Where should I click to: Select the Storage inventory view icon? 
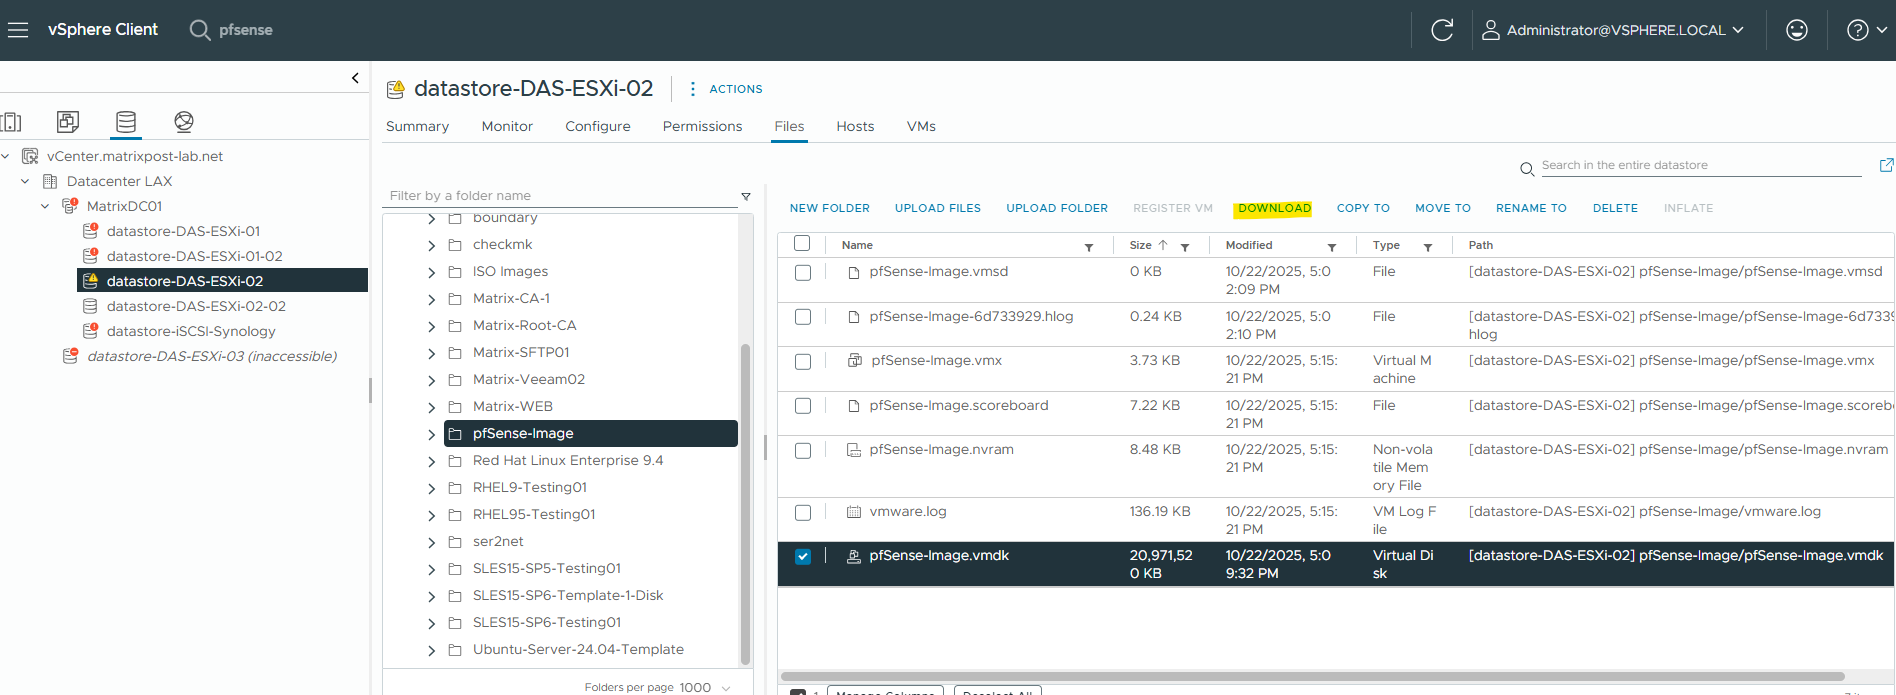[x=126, y=122]
